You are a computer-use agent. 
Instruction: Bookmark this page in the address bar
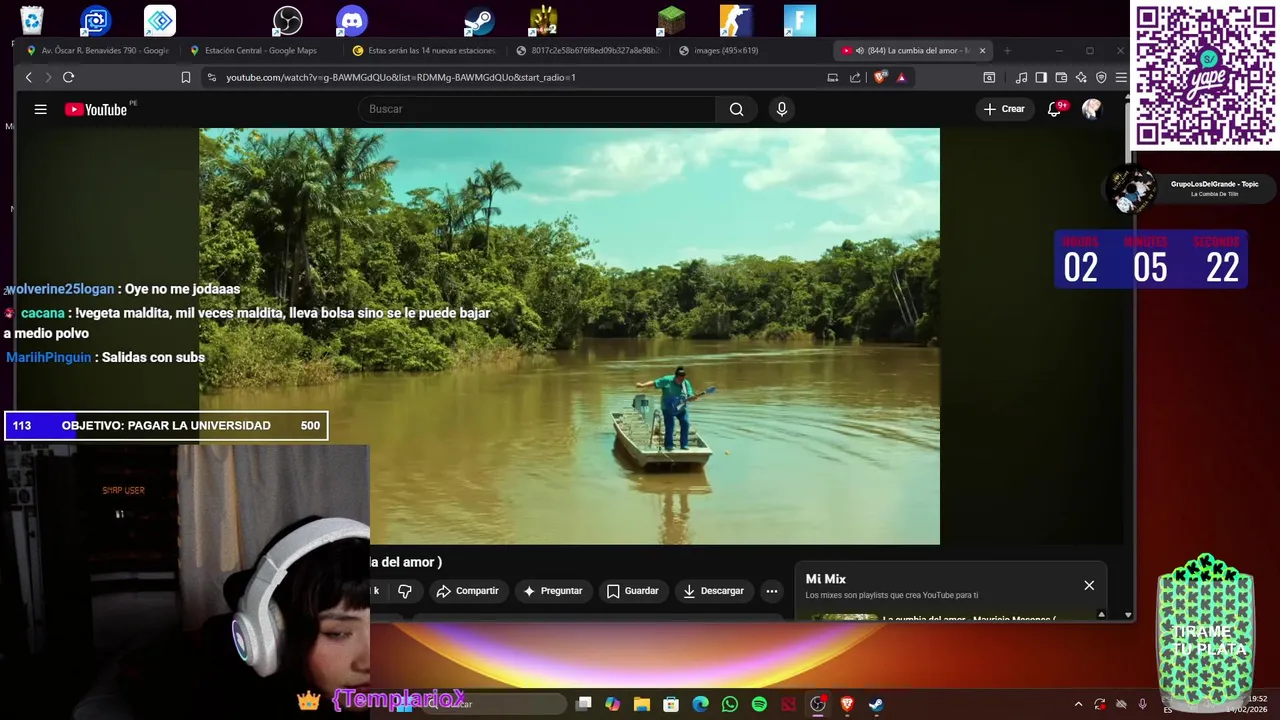(186, 77)
